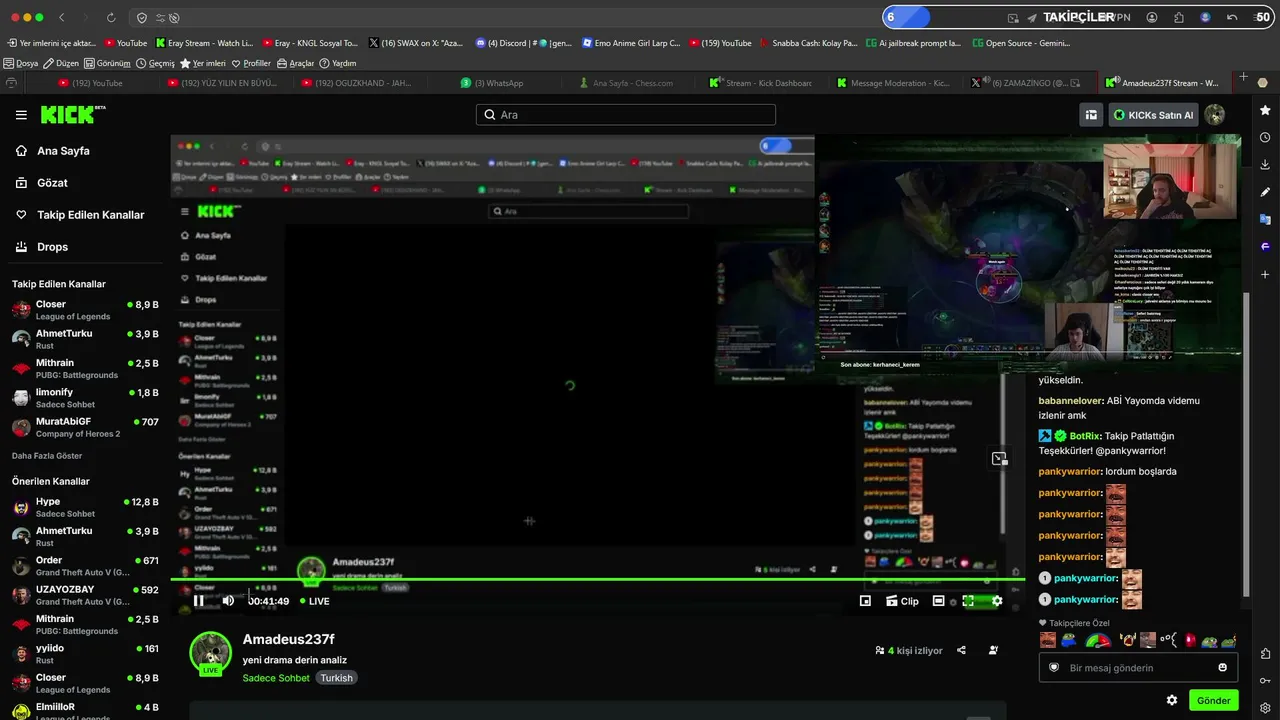1280x720 pixels.
Task: Share the Amadeus237f stream
Action: pos(961,650)
